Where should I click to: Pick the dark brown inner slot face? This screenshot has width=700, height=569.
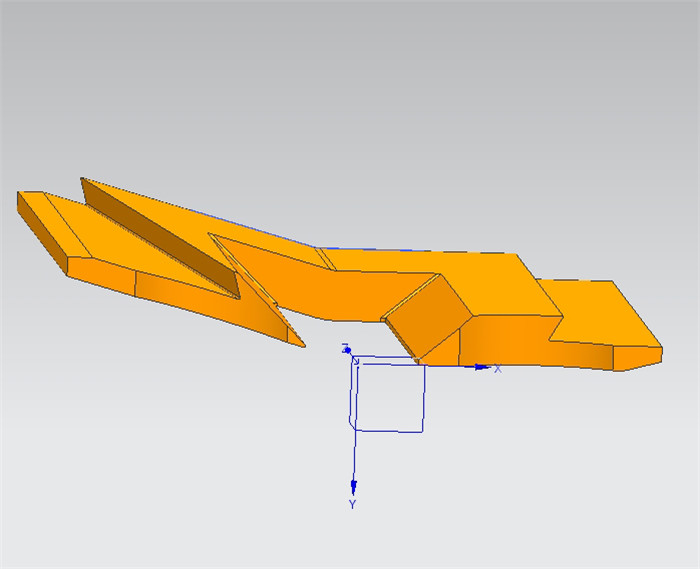[x=160, y=233]
